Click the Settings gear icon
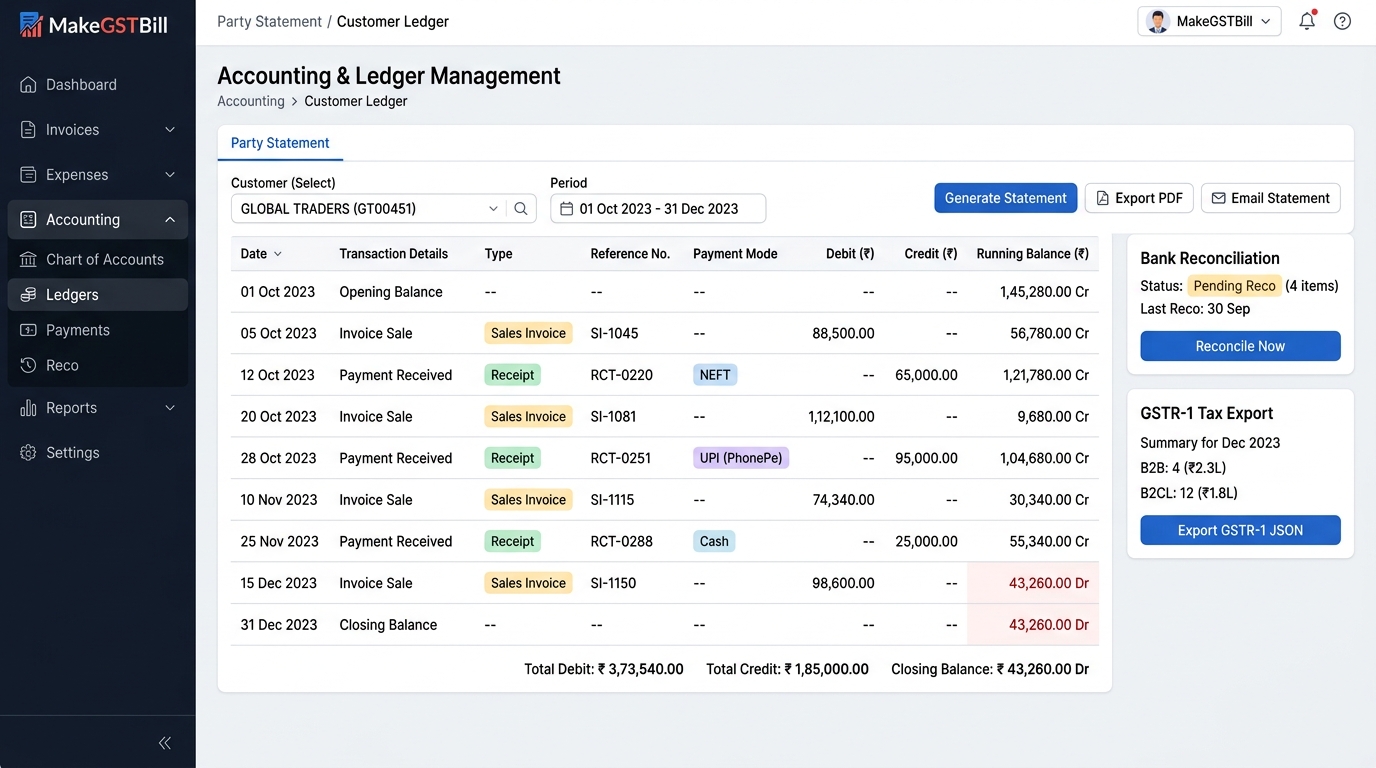The image size is (1376, 768). click(29, 453)
